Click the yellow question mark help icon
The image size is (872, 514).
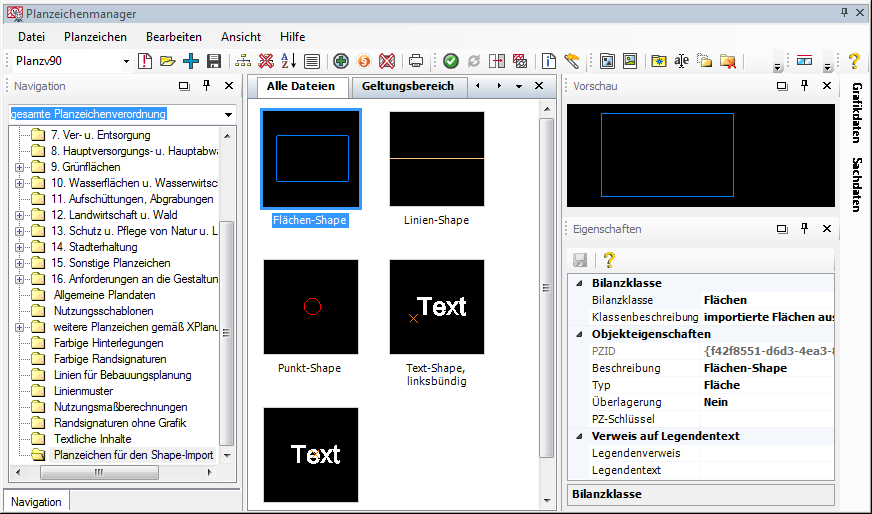[853, 61]
